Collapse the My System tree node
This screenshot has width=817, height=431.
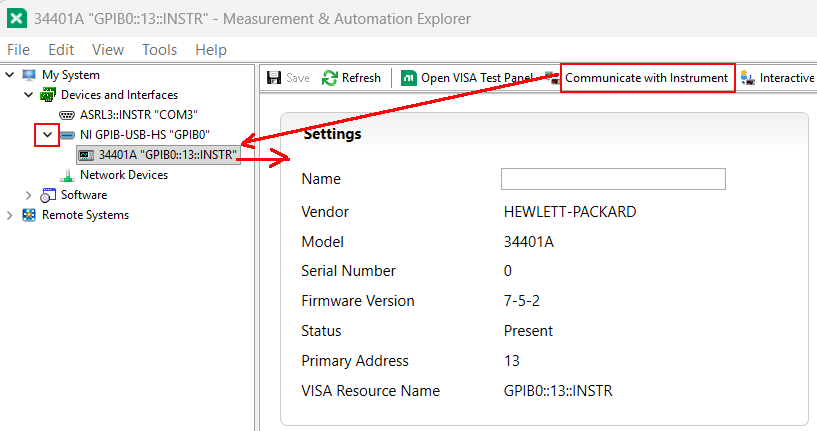click(9, 75)
